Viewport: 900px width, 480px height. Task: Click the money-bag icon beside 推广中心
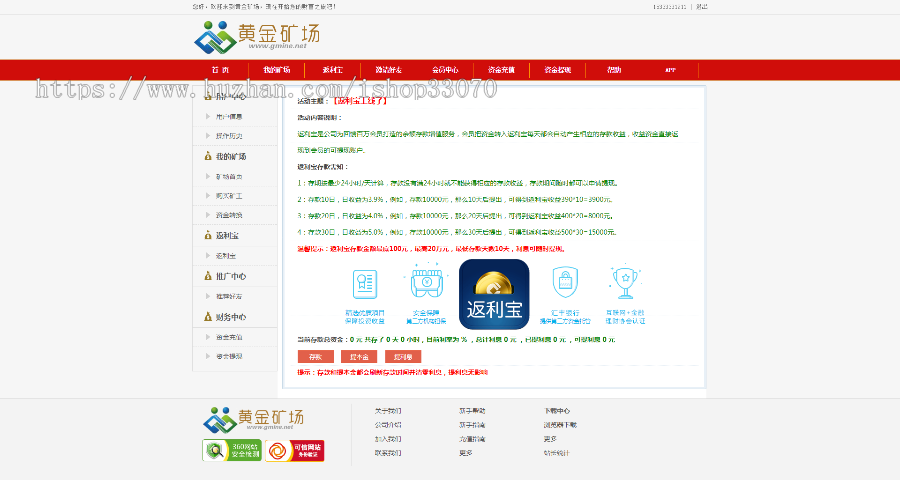pos(208,276)
